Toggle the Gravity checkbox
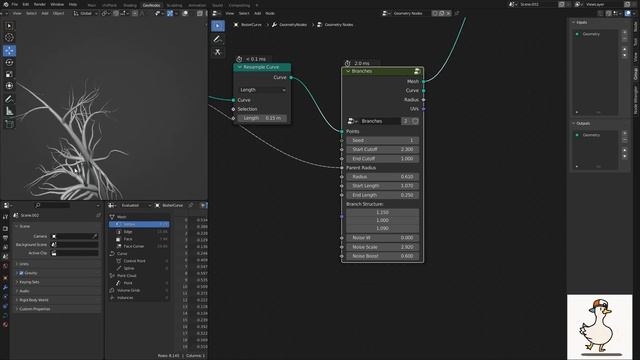This screenshot has height=360, width=640. click(x=21, y=273)
